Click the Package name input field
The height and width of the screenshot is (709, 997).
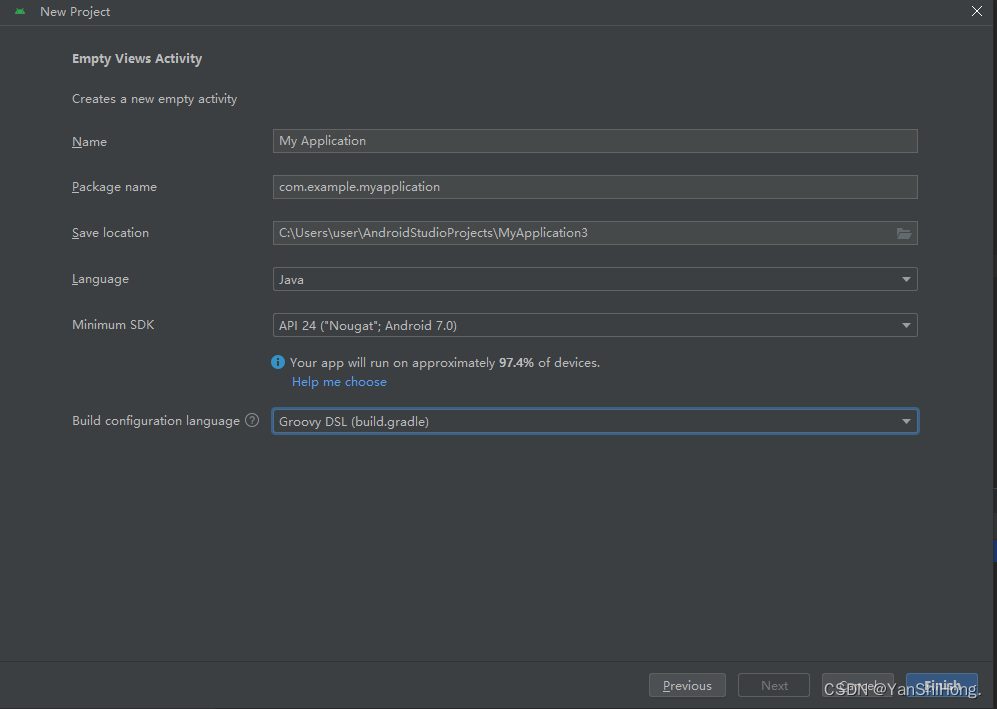[595, 187]
